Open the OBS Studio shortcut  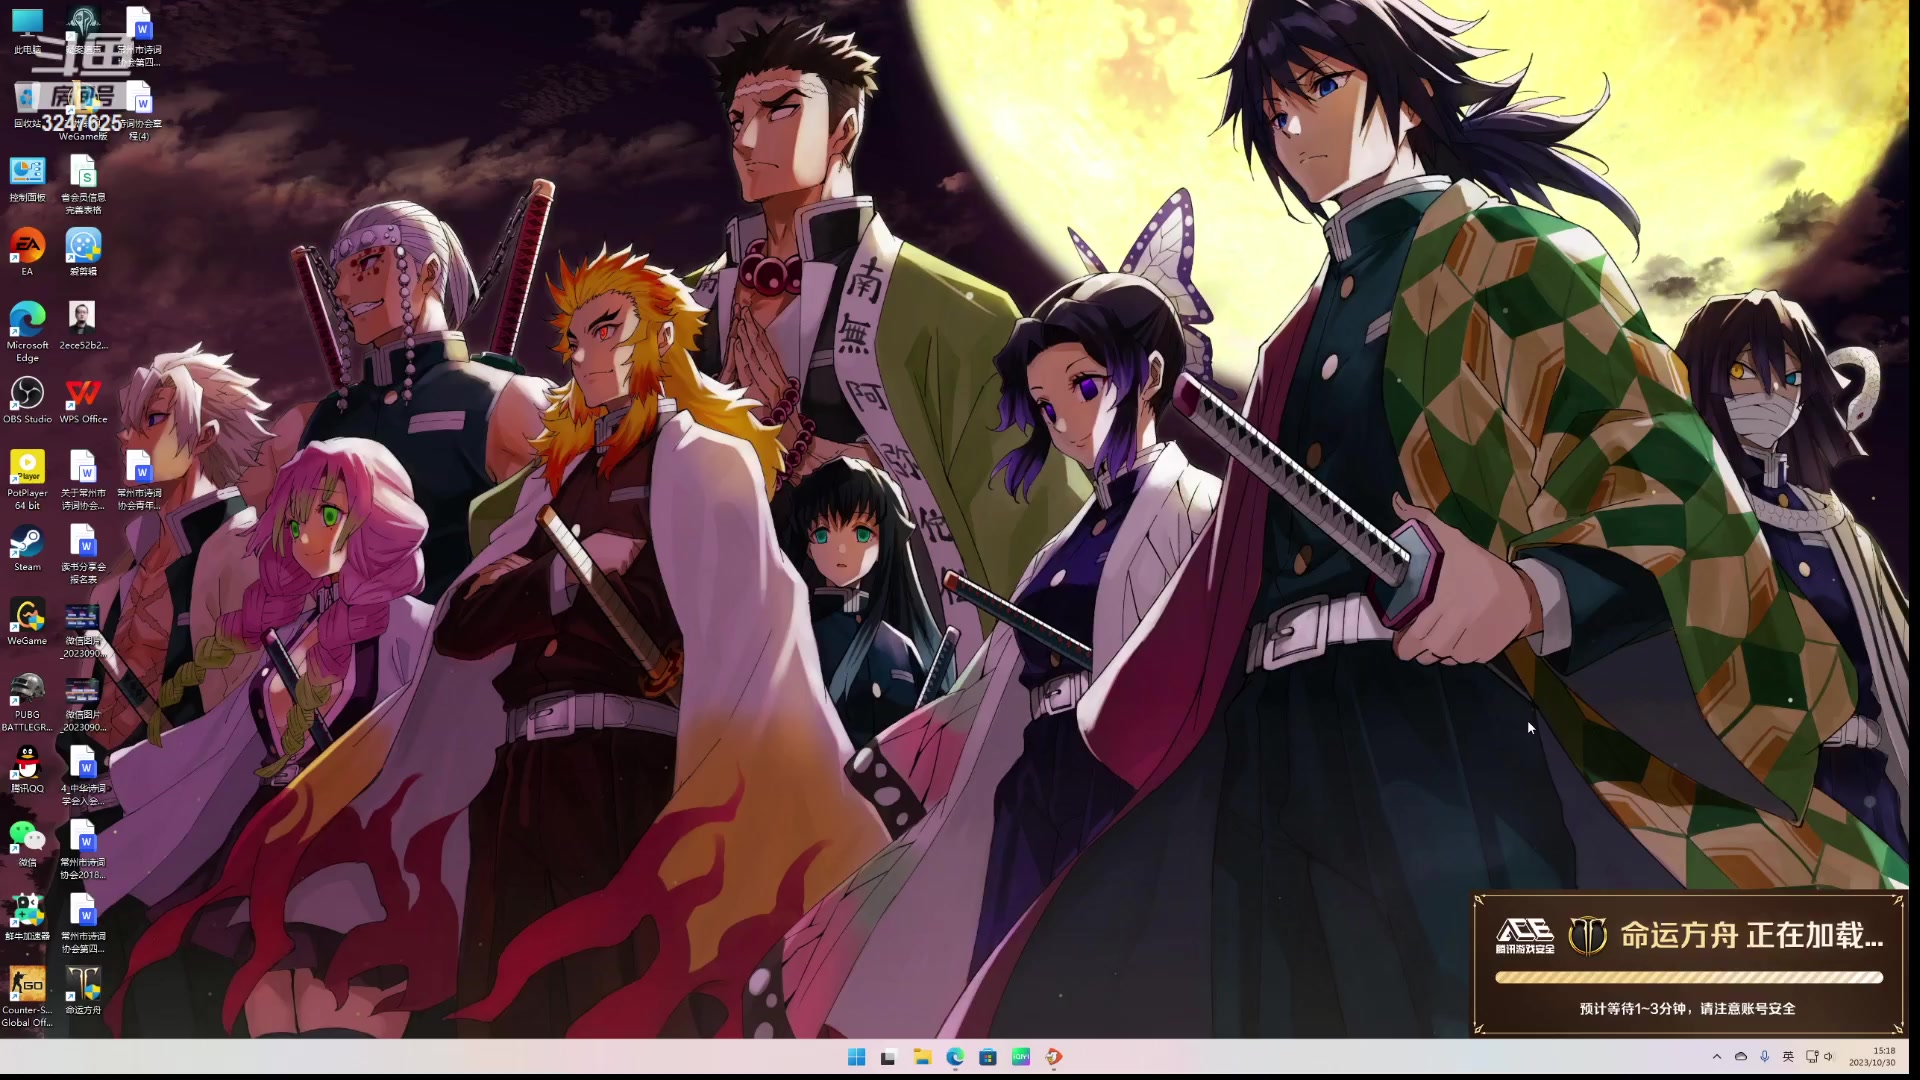pos(27,400)
